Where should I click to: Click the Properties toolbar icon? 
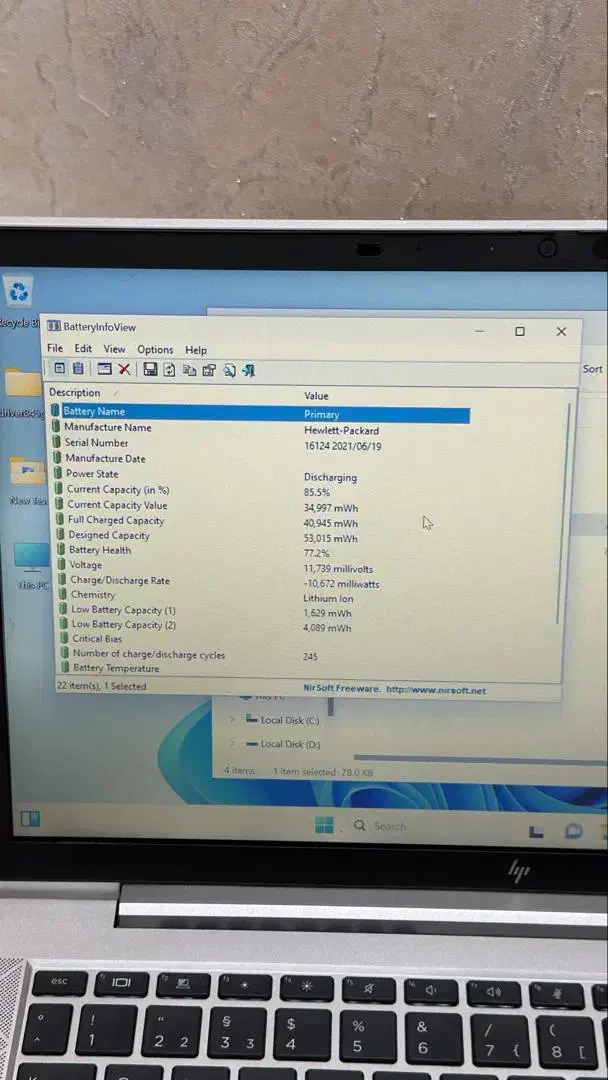click(x=209, y=371)
